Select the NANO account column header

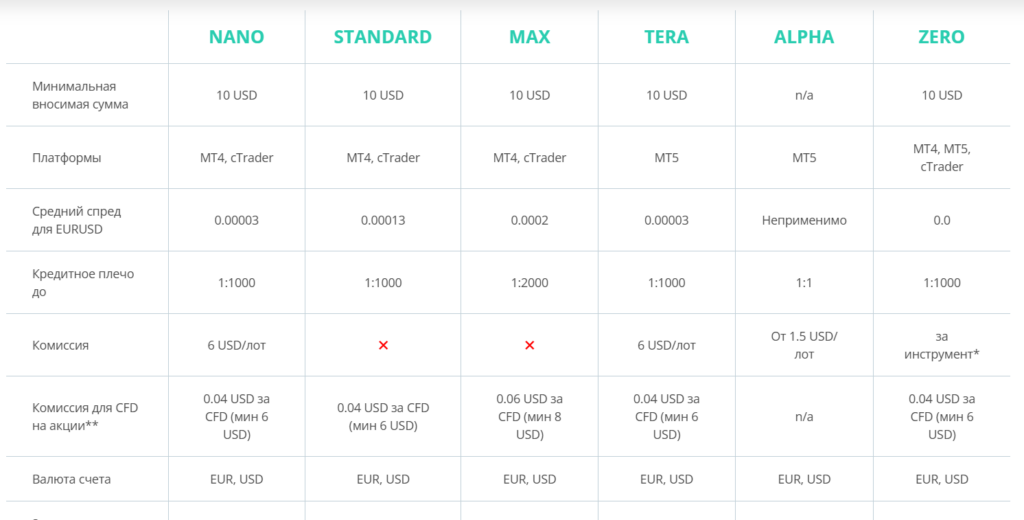coord(236,37)
